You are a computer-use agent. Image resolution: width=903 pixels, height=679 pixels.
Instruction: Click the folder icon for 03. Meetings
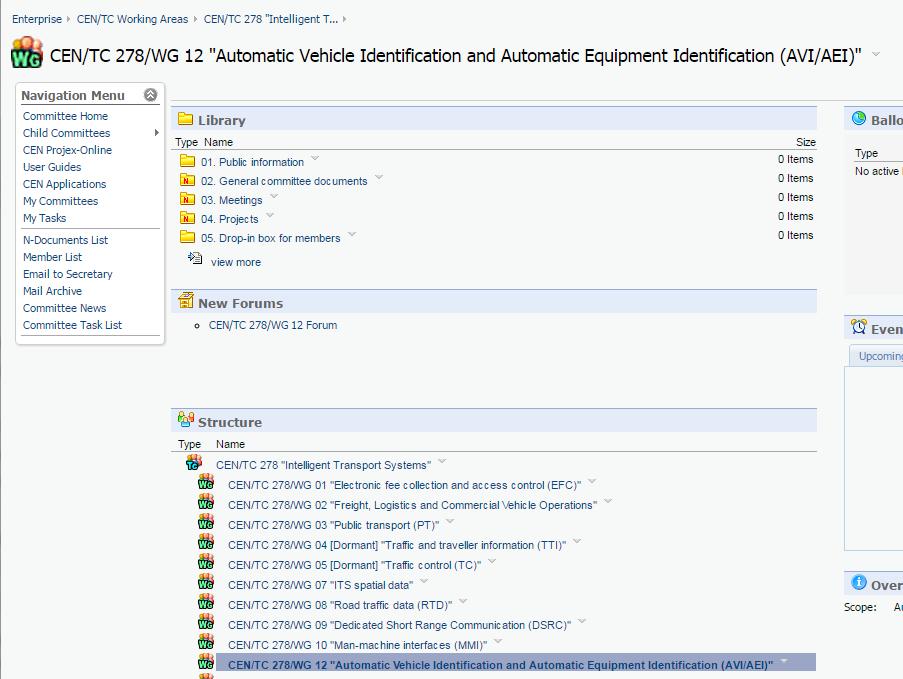coord(187,199)
